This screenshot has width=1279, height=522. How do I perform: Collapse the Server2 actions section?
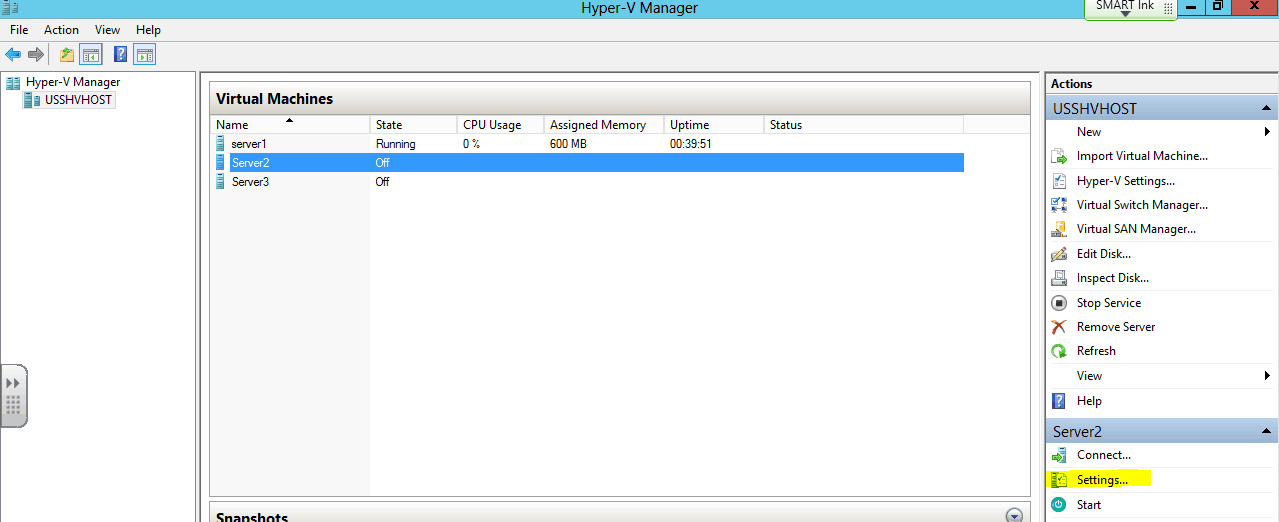pos(1267,432)
